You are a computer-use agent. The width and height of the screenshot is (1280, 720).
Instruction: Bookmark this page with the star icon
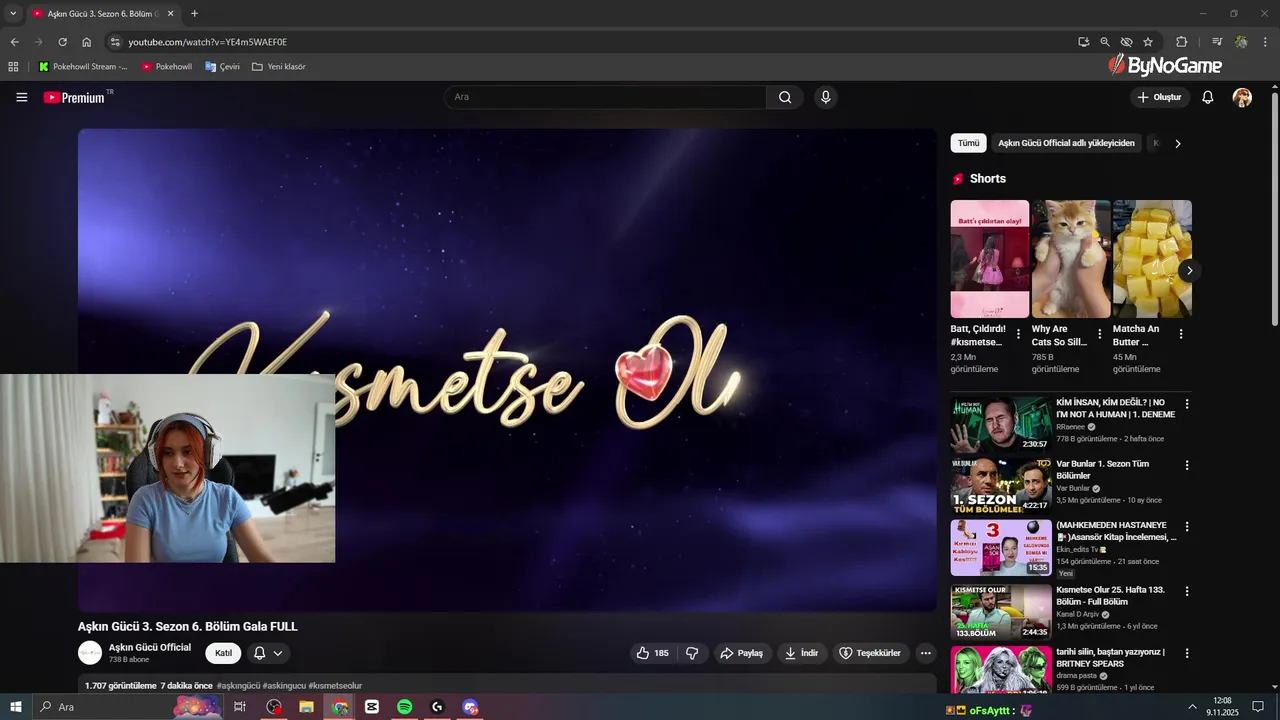tap(1148, 42)
